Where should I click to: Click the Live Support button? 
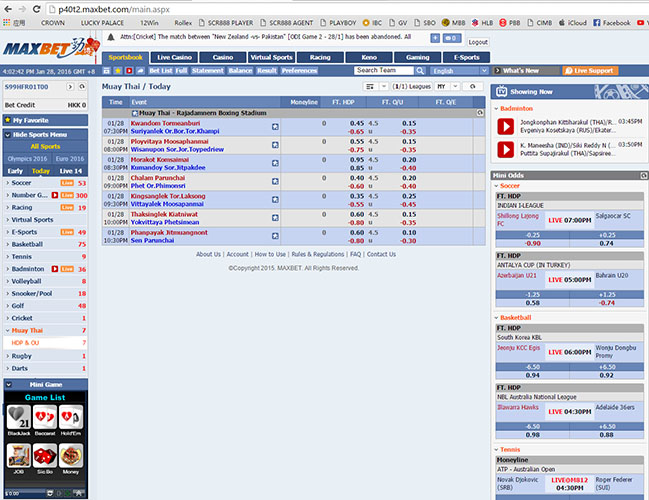coord(590,71)
